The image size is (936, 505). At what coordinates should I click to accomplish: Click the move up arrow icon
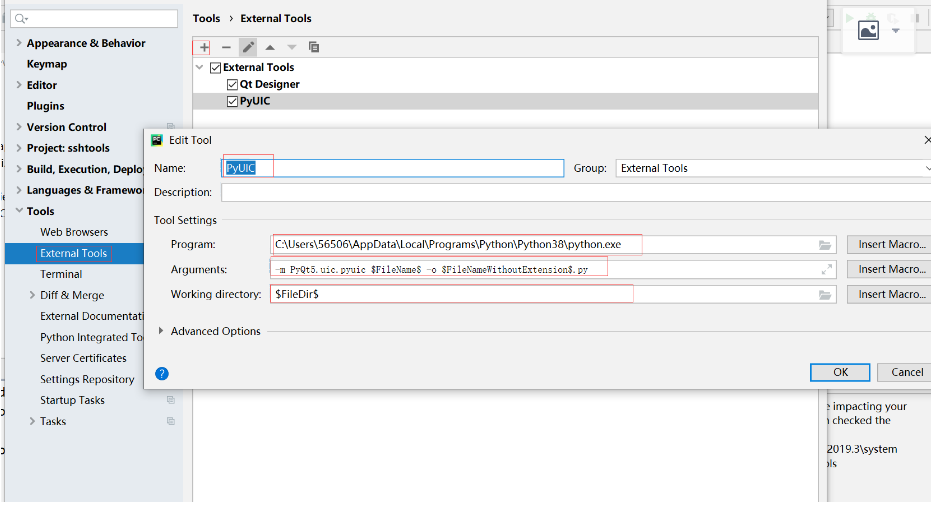coord(270,47)
